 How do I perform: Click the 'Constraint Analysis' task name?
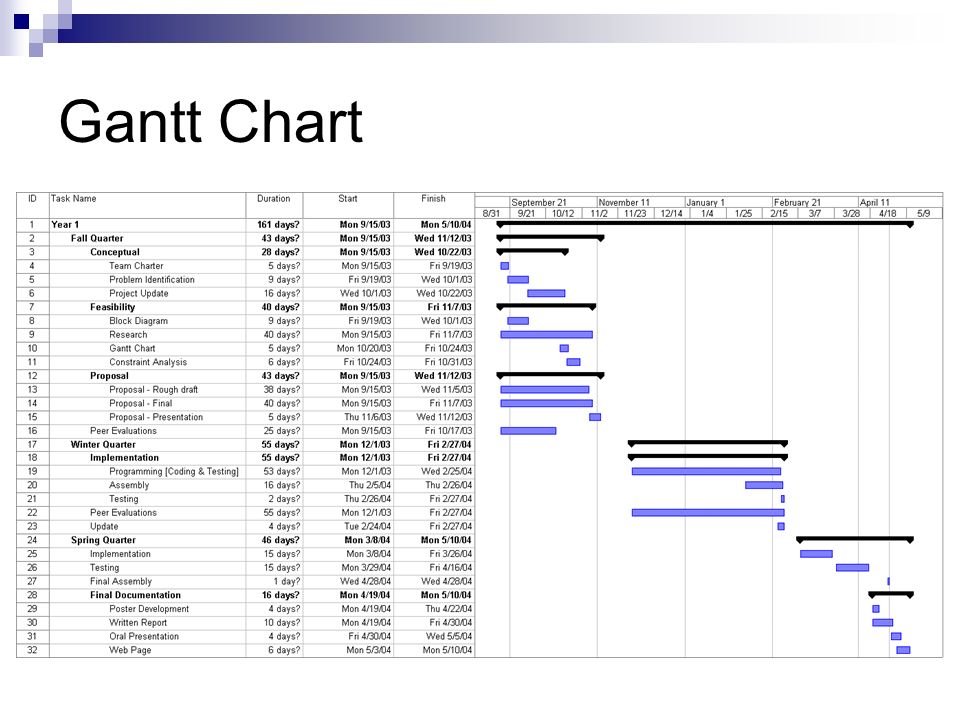point(148,362)
